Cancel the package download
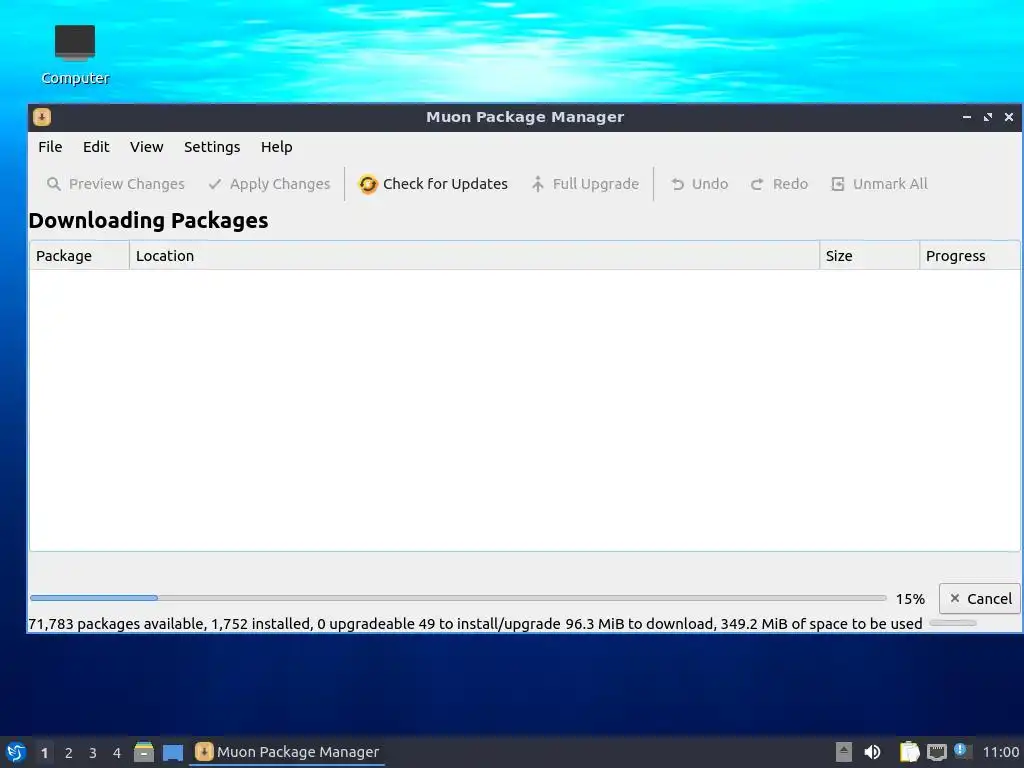 tap(980, 598)
